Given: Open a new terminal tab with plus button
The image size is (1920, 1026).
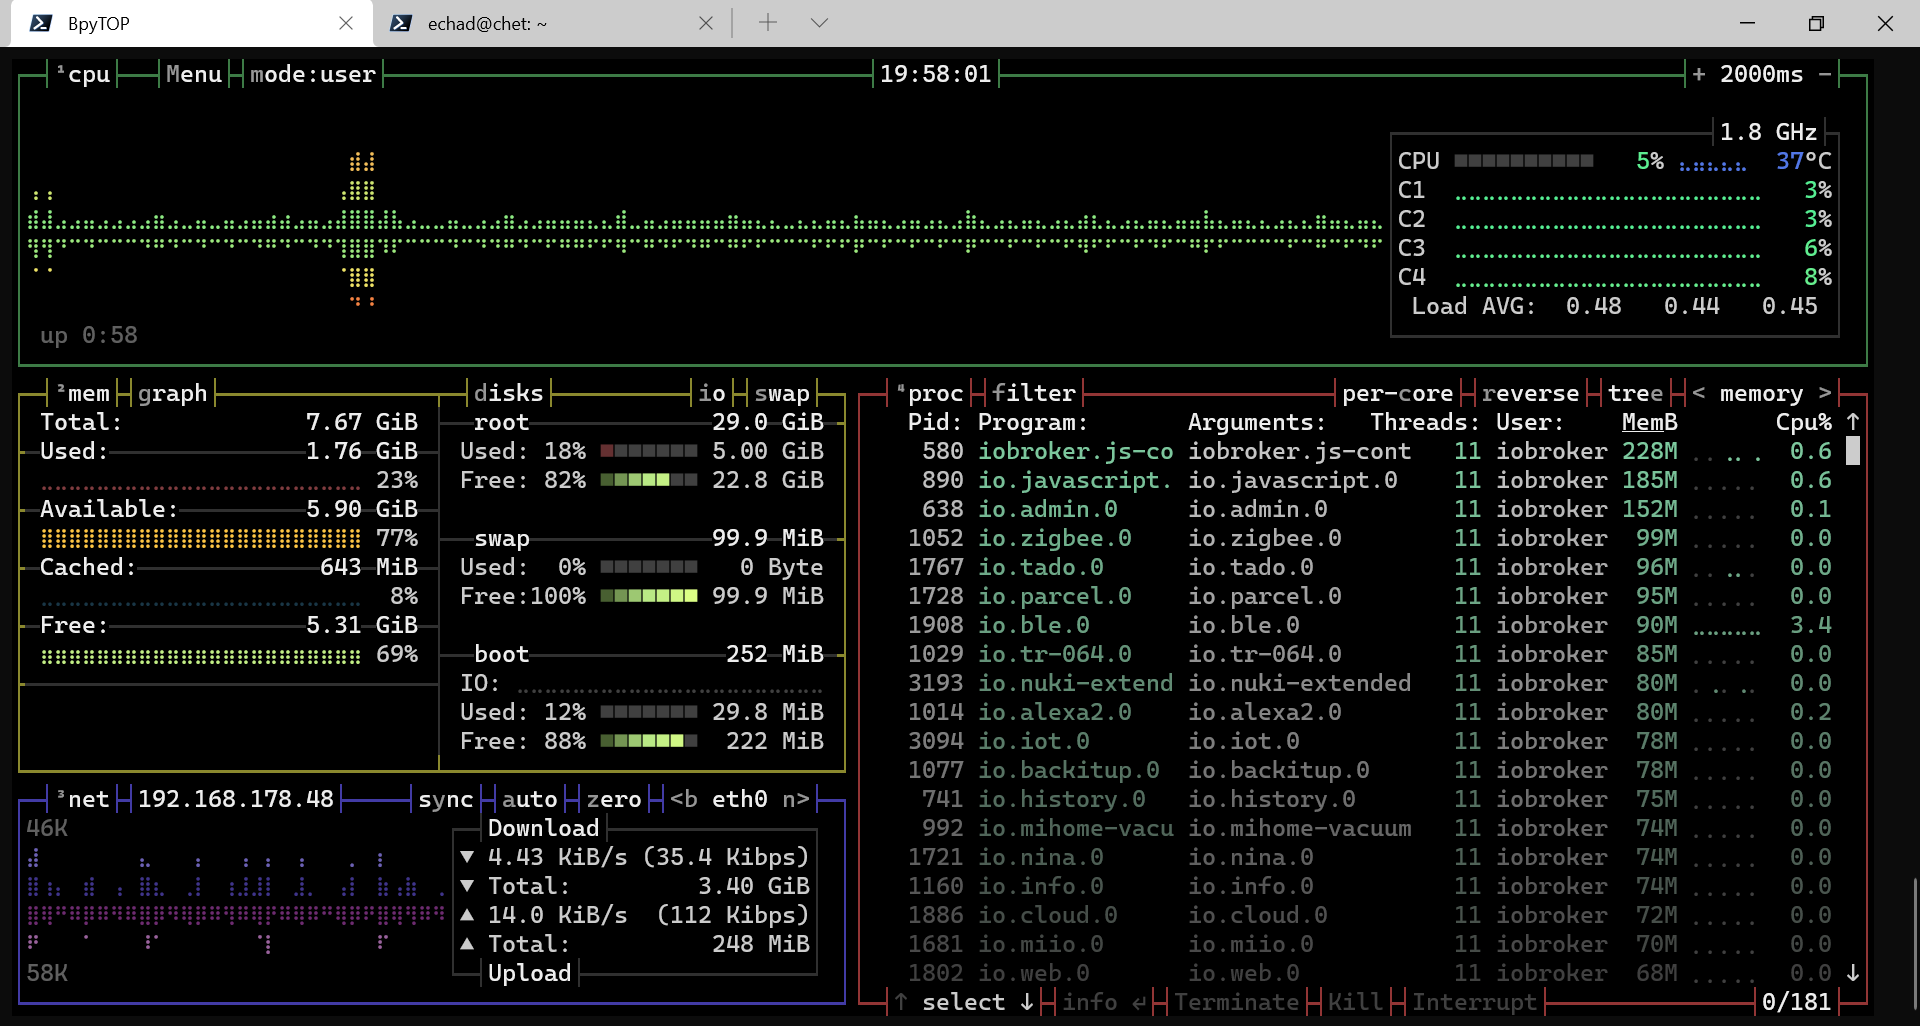Looking at the screenshot, I should point(768,22).
